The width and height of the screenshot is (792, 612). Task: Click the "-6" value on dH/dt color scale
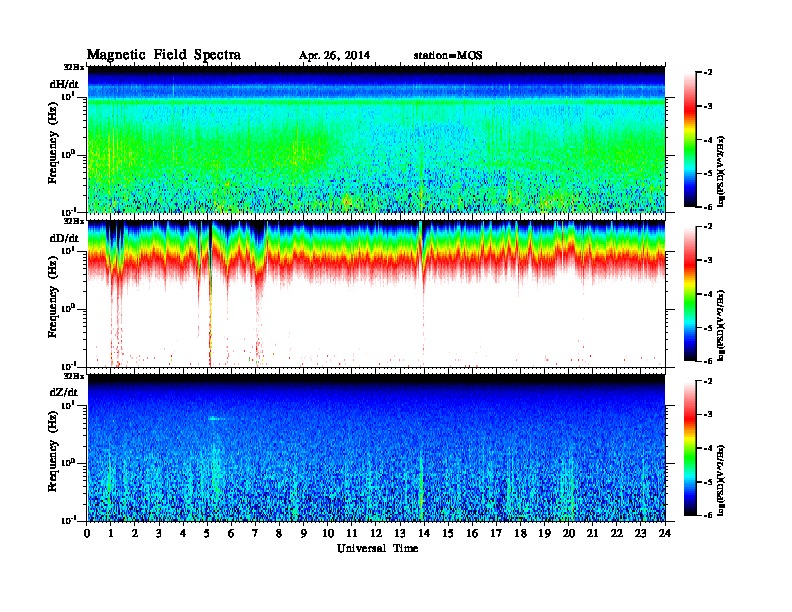tap(708, 207)
